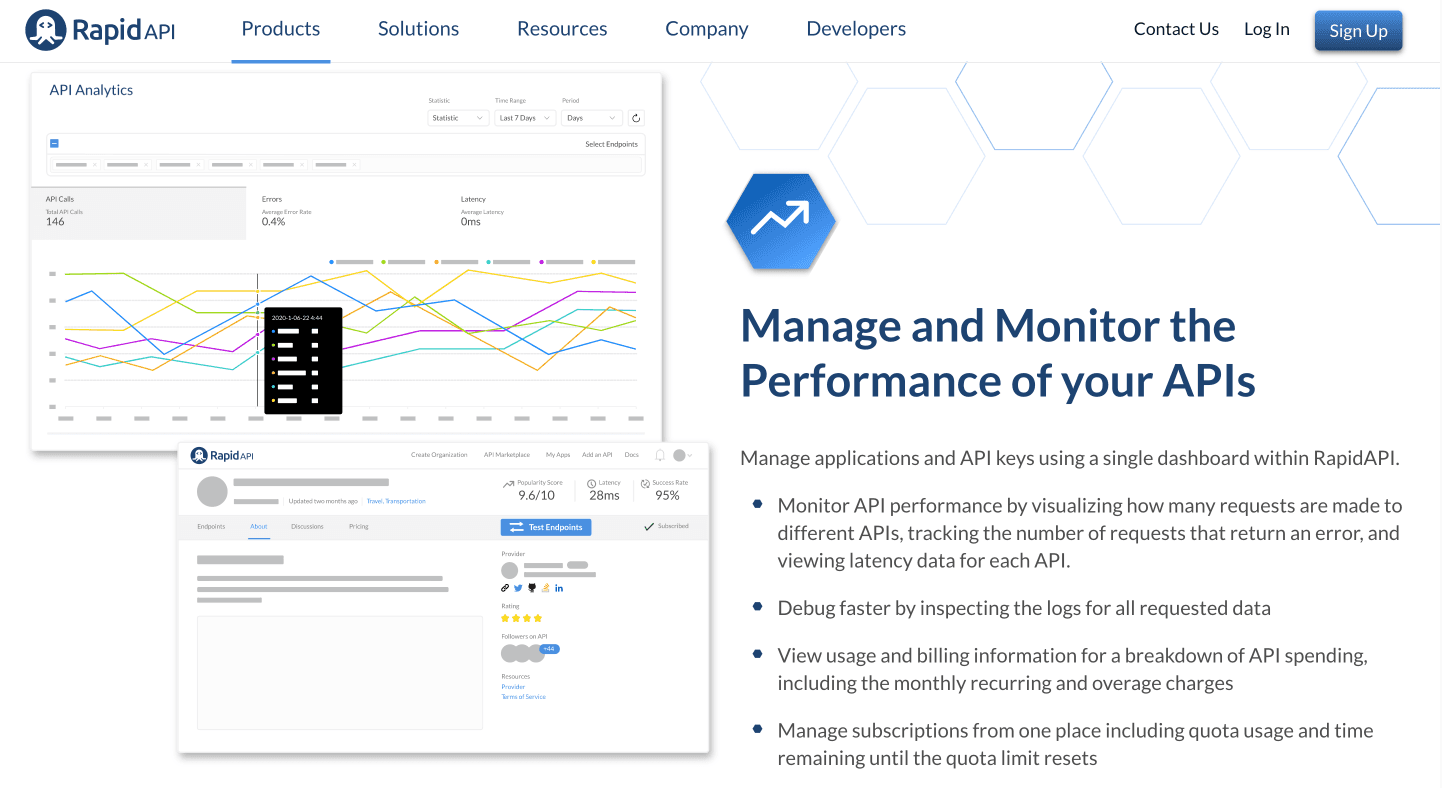Open the Days period dropdown
1442x788 pixels.
[x=592, y=118]
